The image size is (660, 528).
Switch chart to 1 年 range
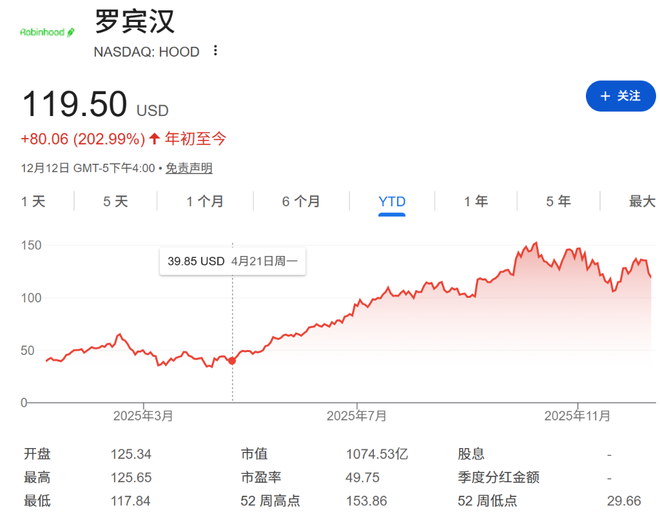[475, 201]
